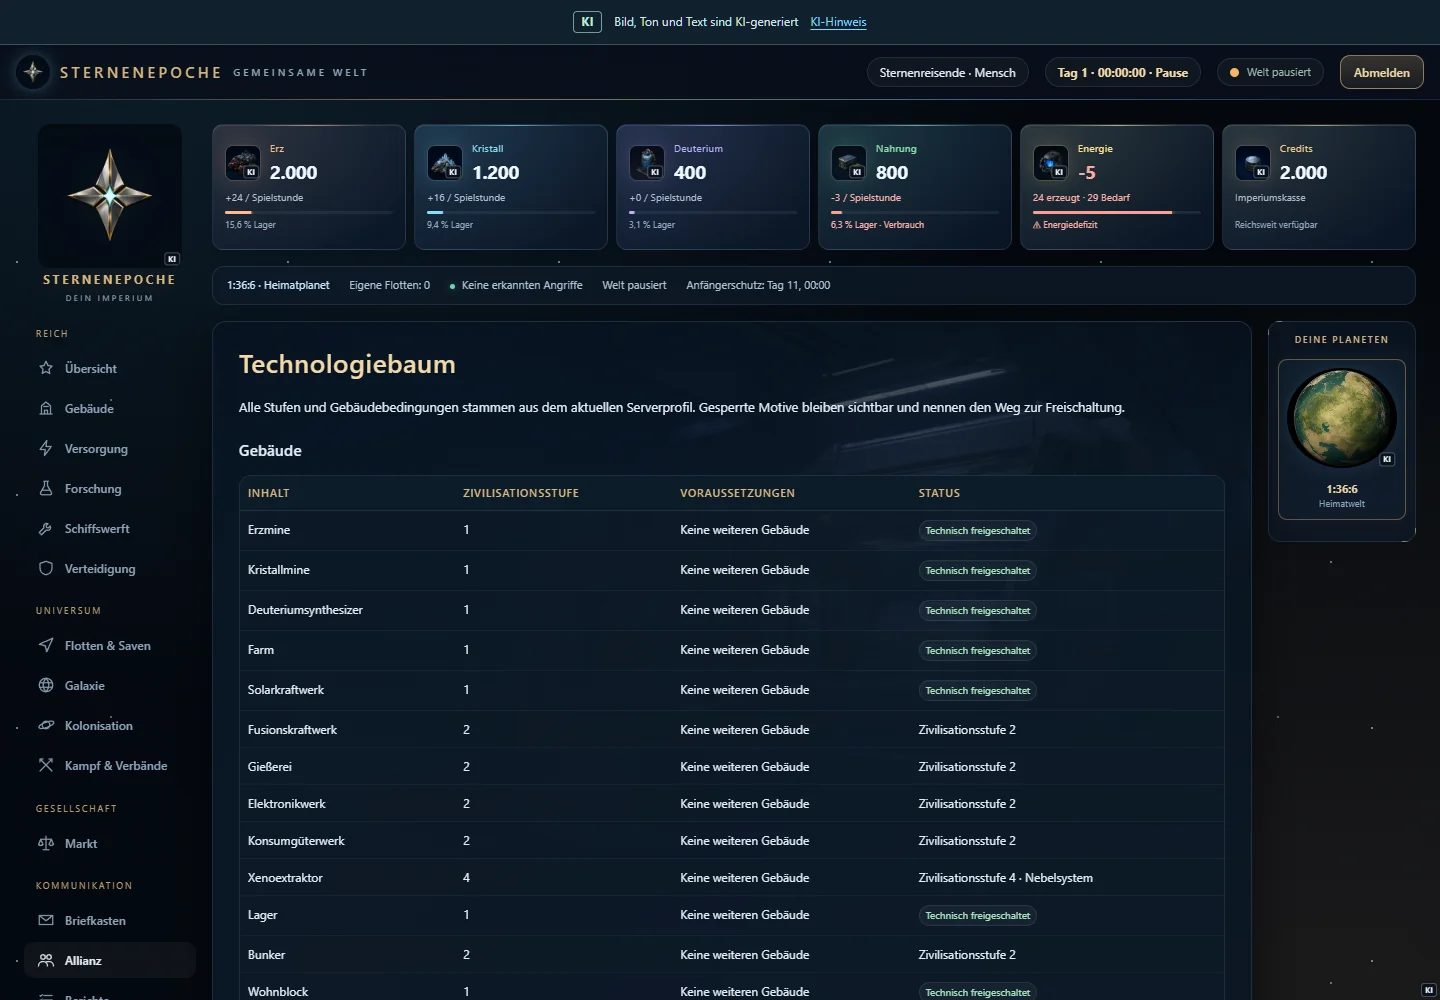Click the Welt pausiert status badge
The height and width of the screenshot is (1000, 1440).
1270,72
